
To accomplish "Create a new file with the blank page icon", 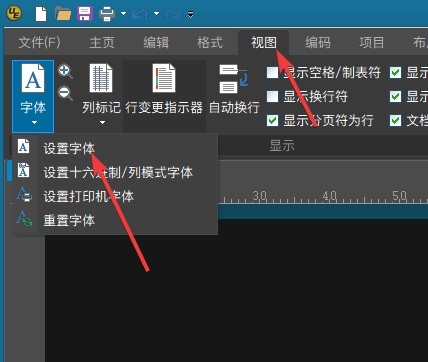I will 41,14.
